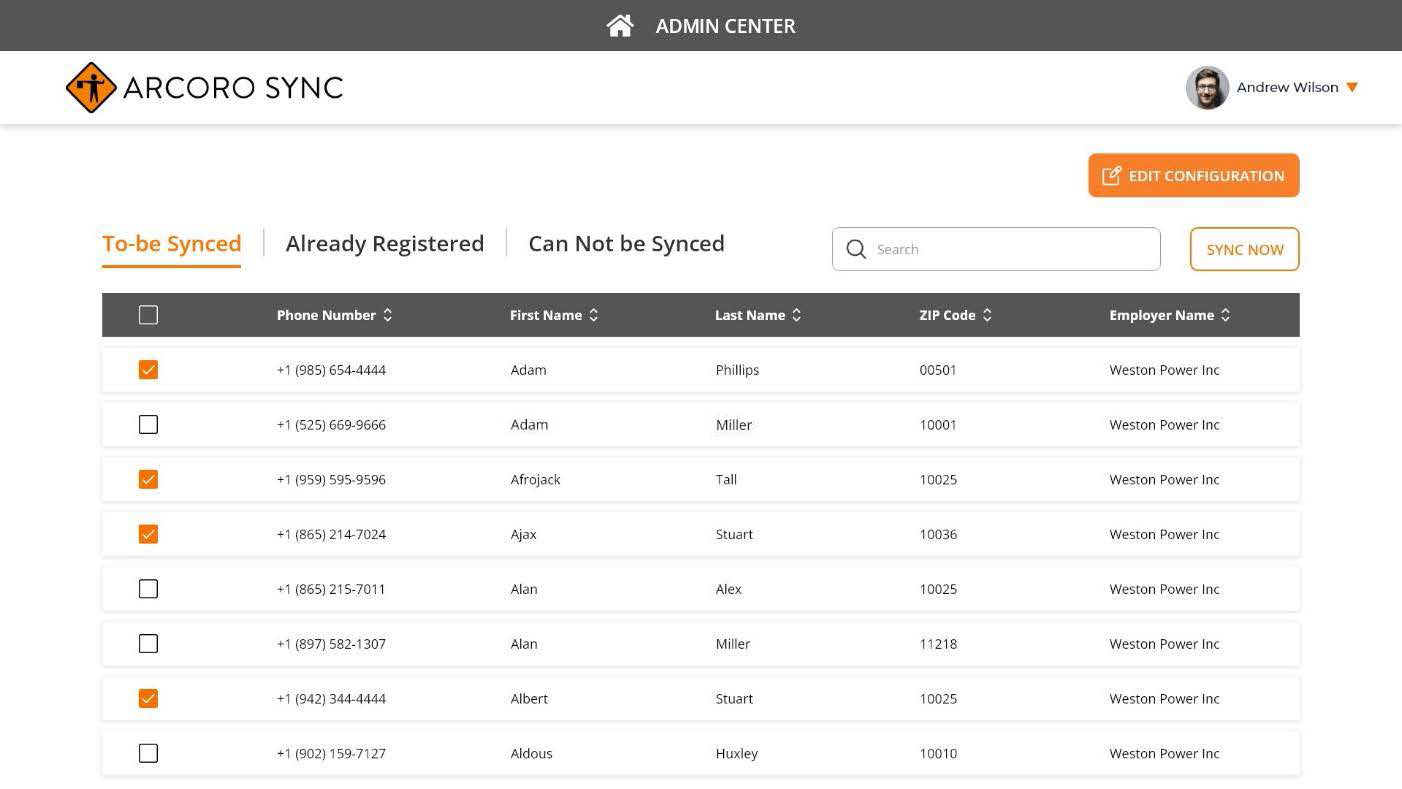Toggle the select-all checkbox in table header
This screenshot has height=789, width=1402.
tap(148, 315)
